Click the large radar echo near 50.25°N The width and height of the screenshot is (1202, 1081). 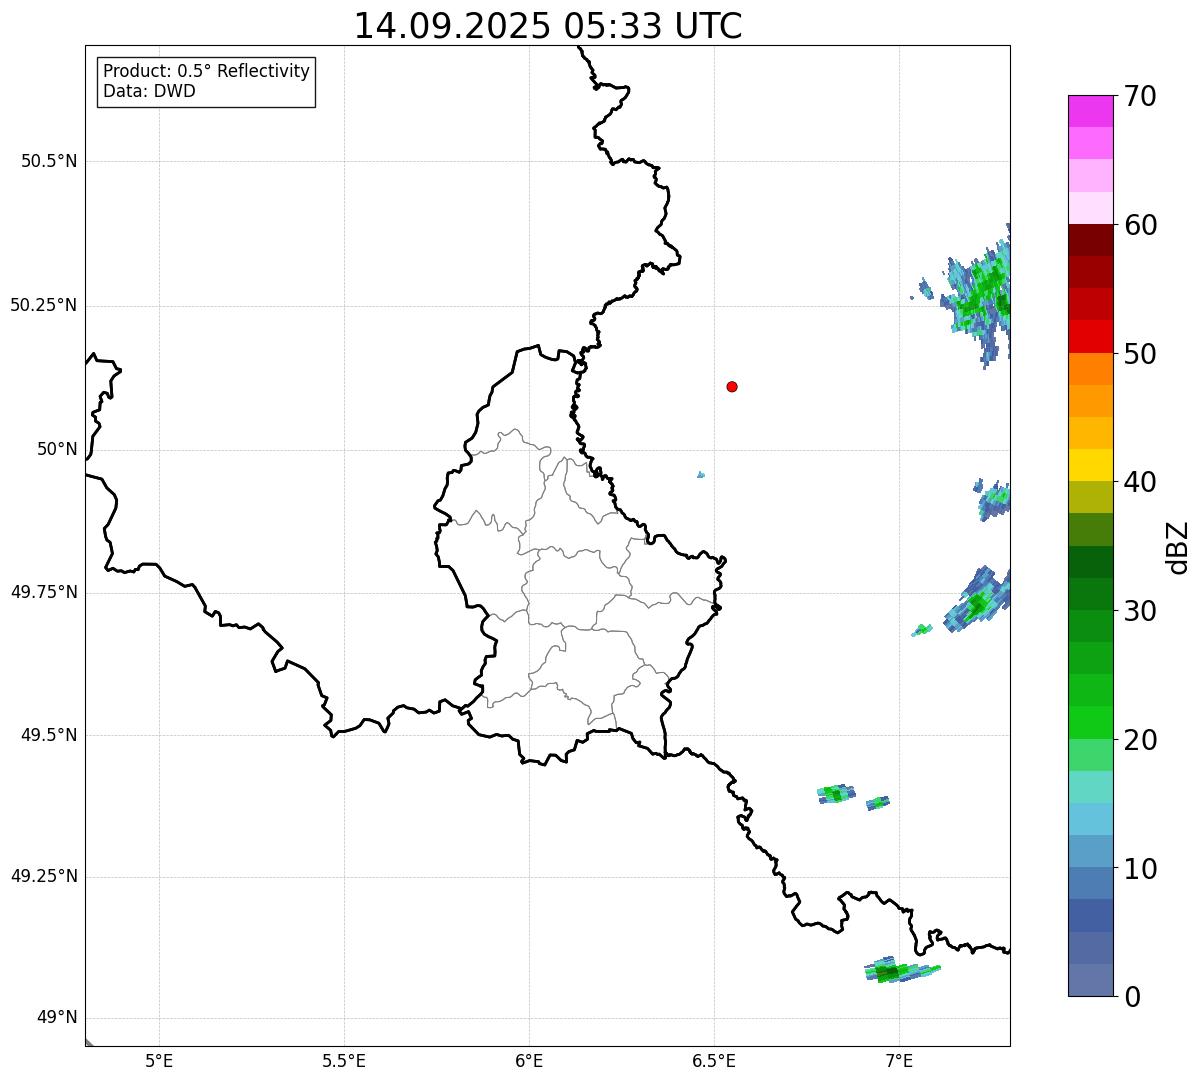tap(975, 295)
